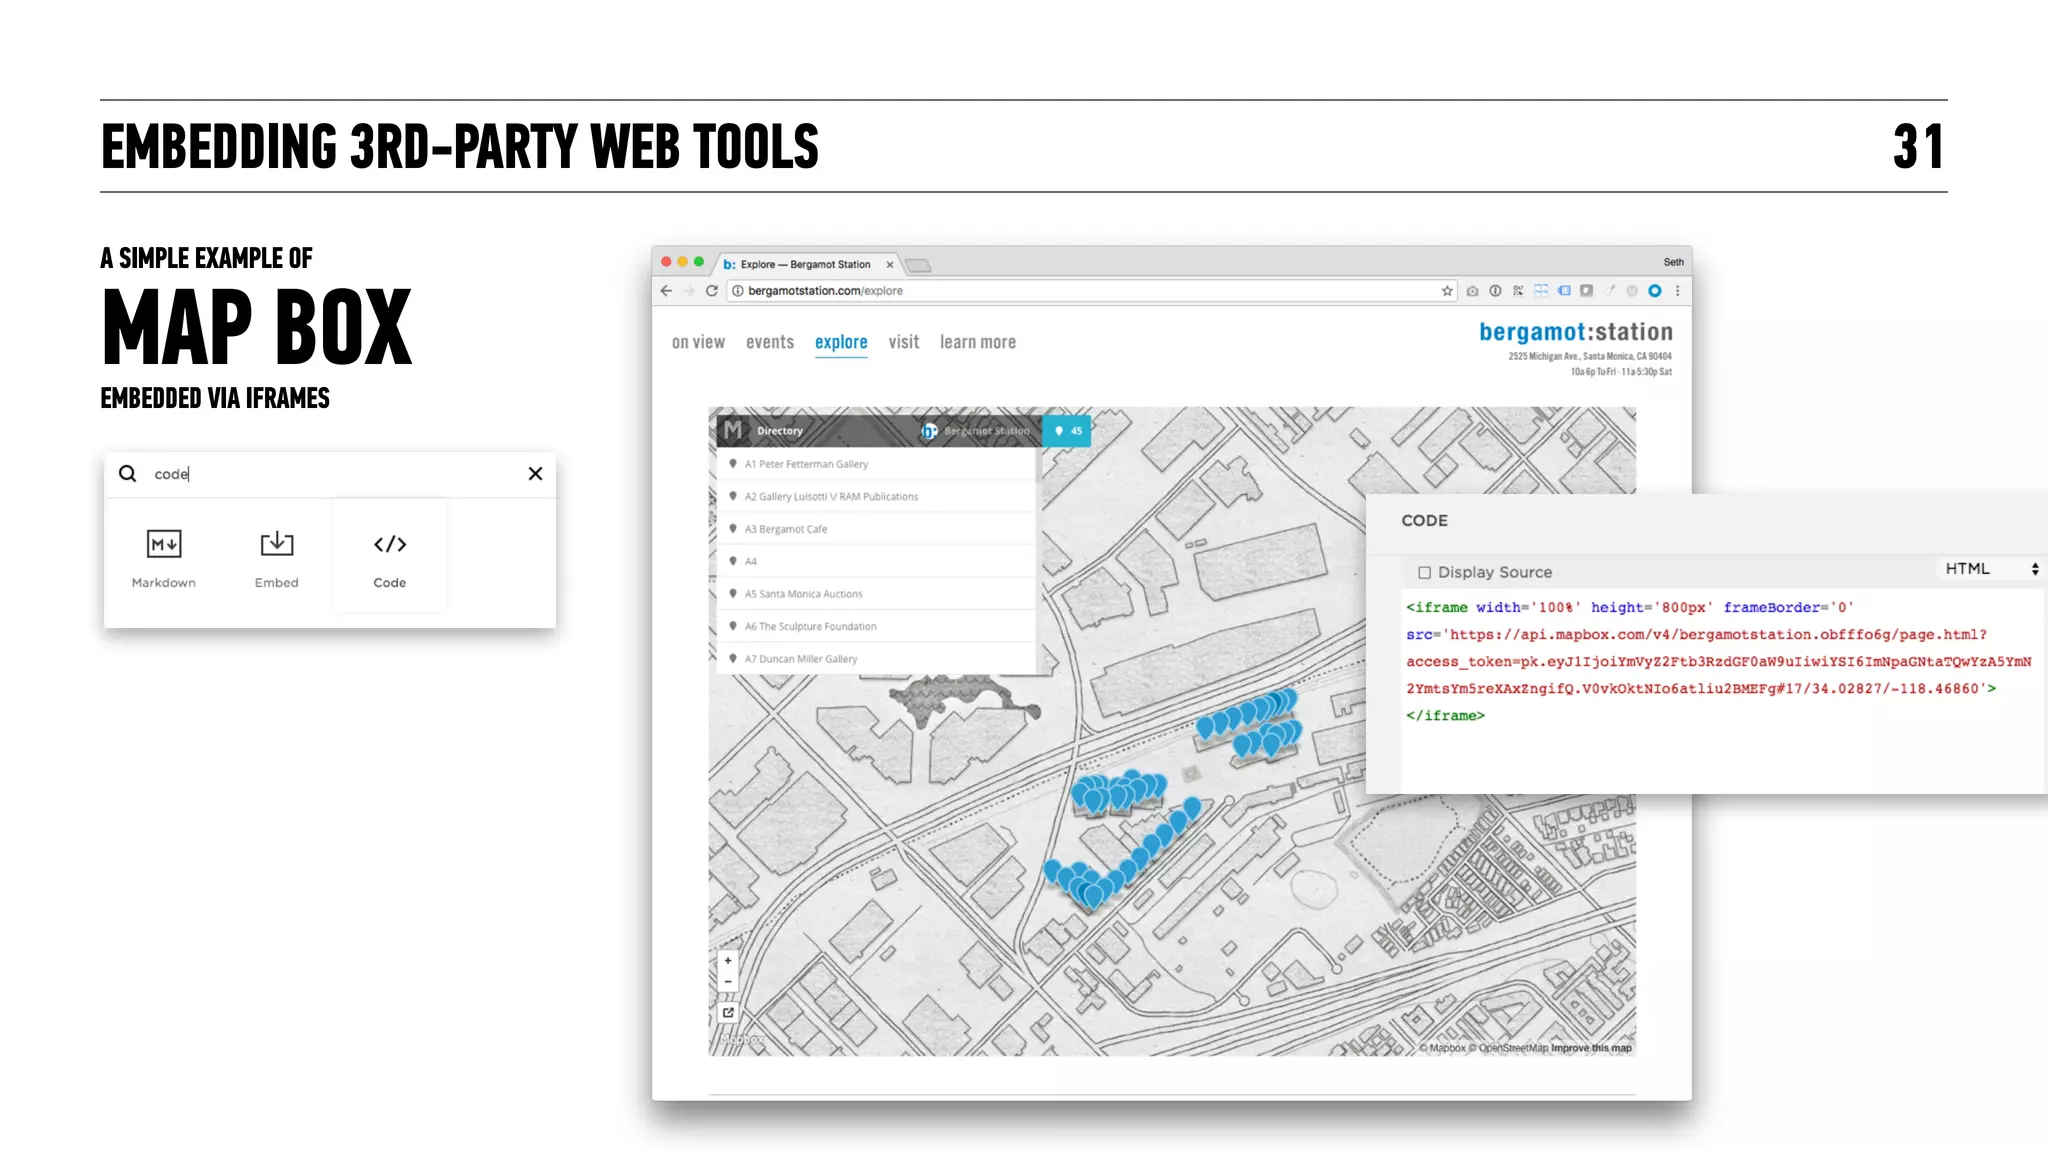The width and height of the screenshot is (2048, 1150).
Task: Open the Chrome three-dot menu
Action: click(x=1678, y=291)
